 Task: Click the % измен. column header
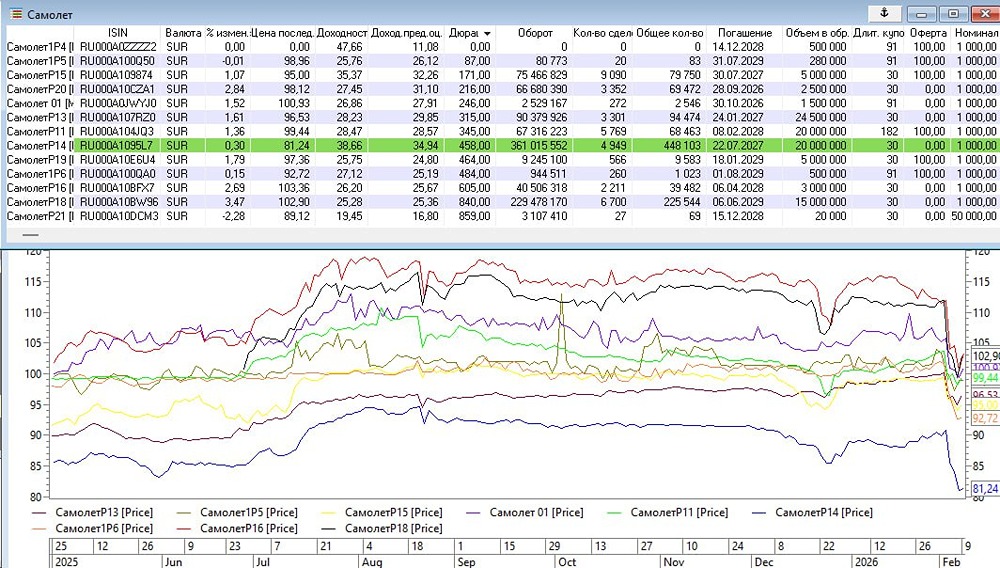227,33
